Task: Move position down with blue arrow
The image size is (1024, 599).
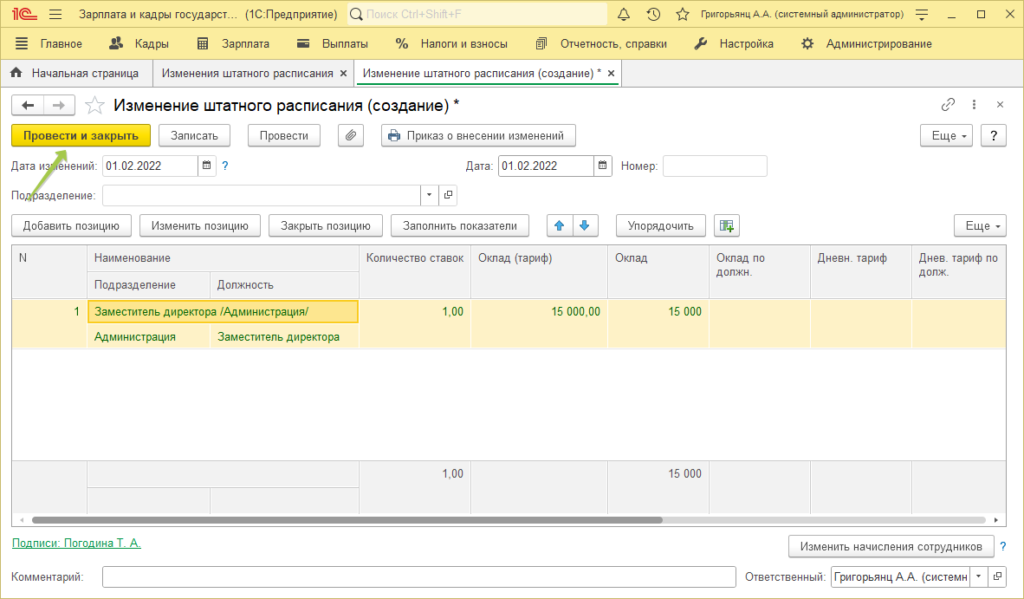Action: click(585, 226)
